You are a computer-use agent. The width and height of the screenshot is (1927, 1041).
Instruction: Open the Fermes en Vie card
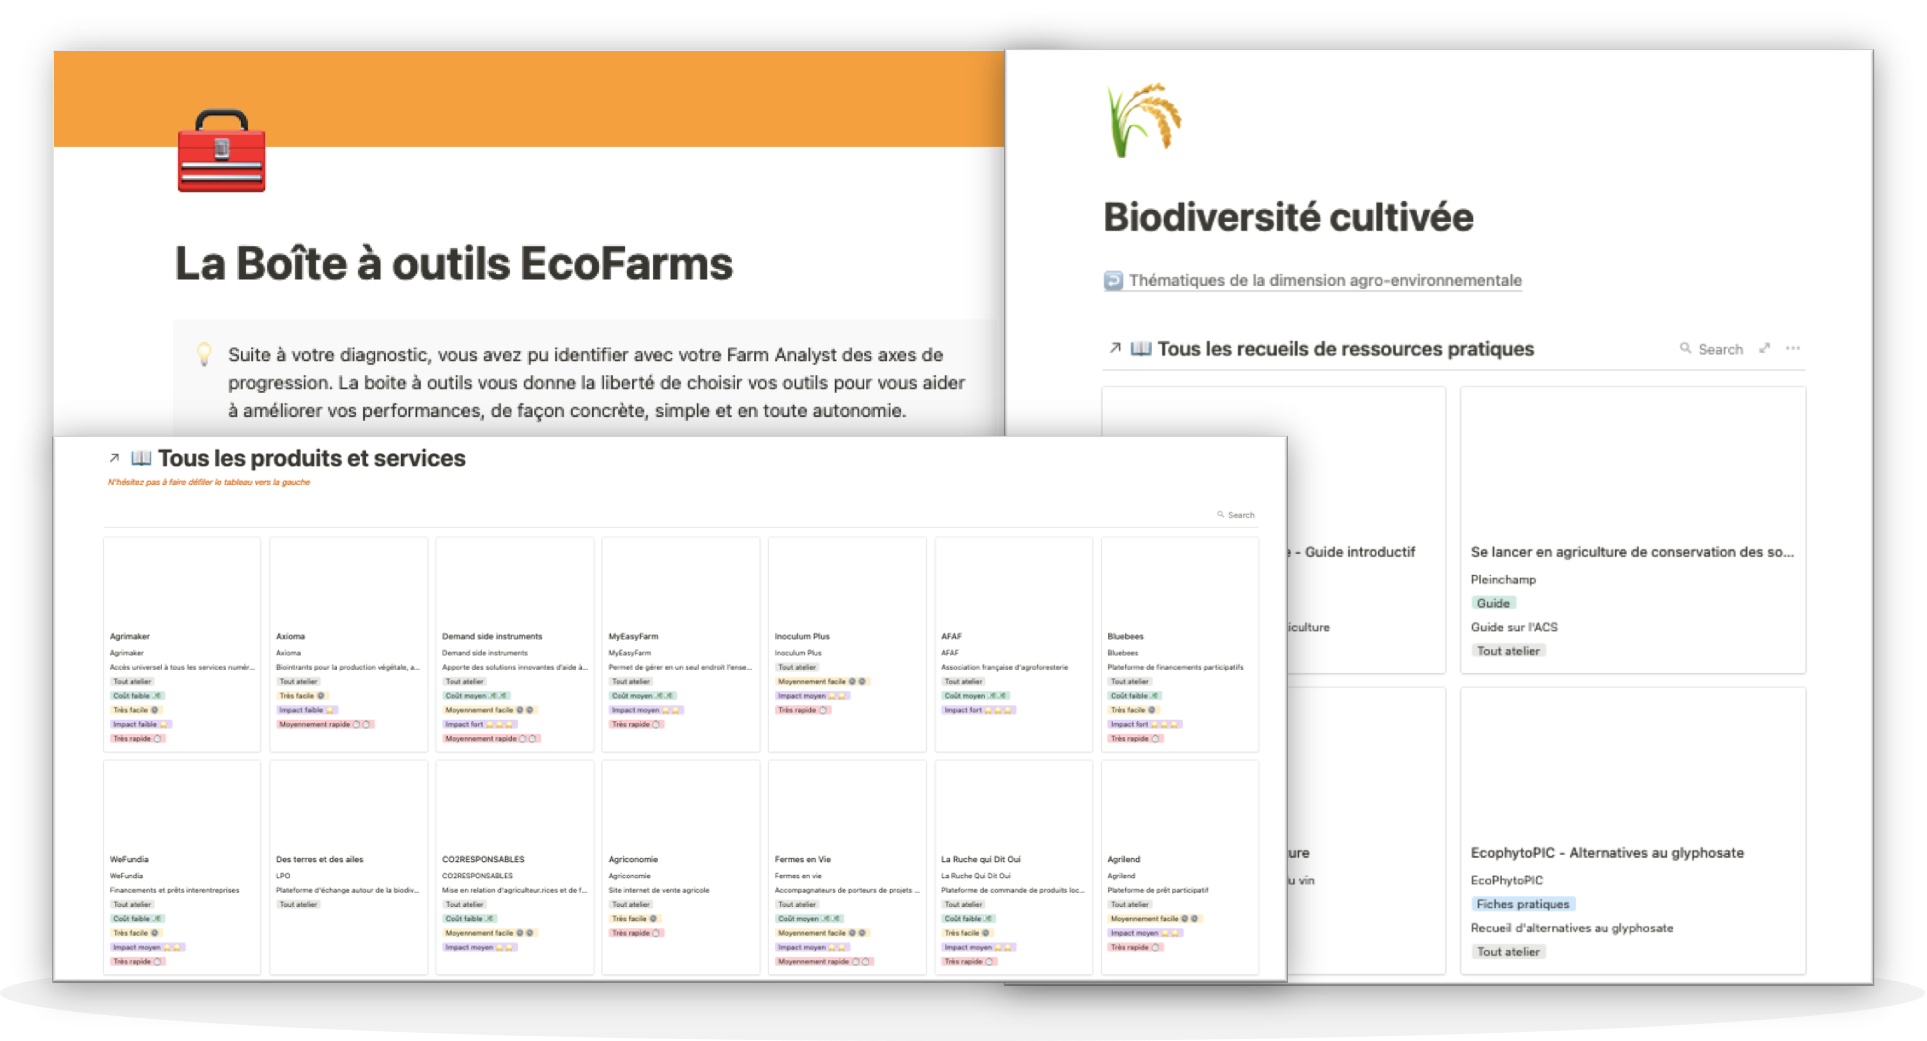point(847,867)
